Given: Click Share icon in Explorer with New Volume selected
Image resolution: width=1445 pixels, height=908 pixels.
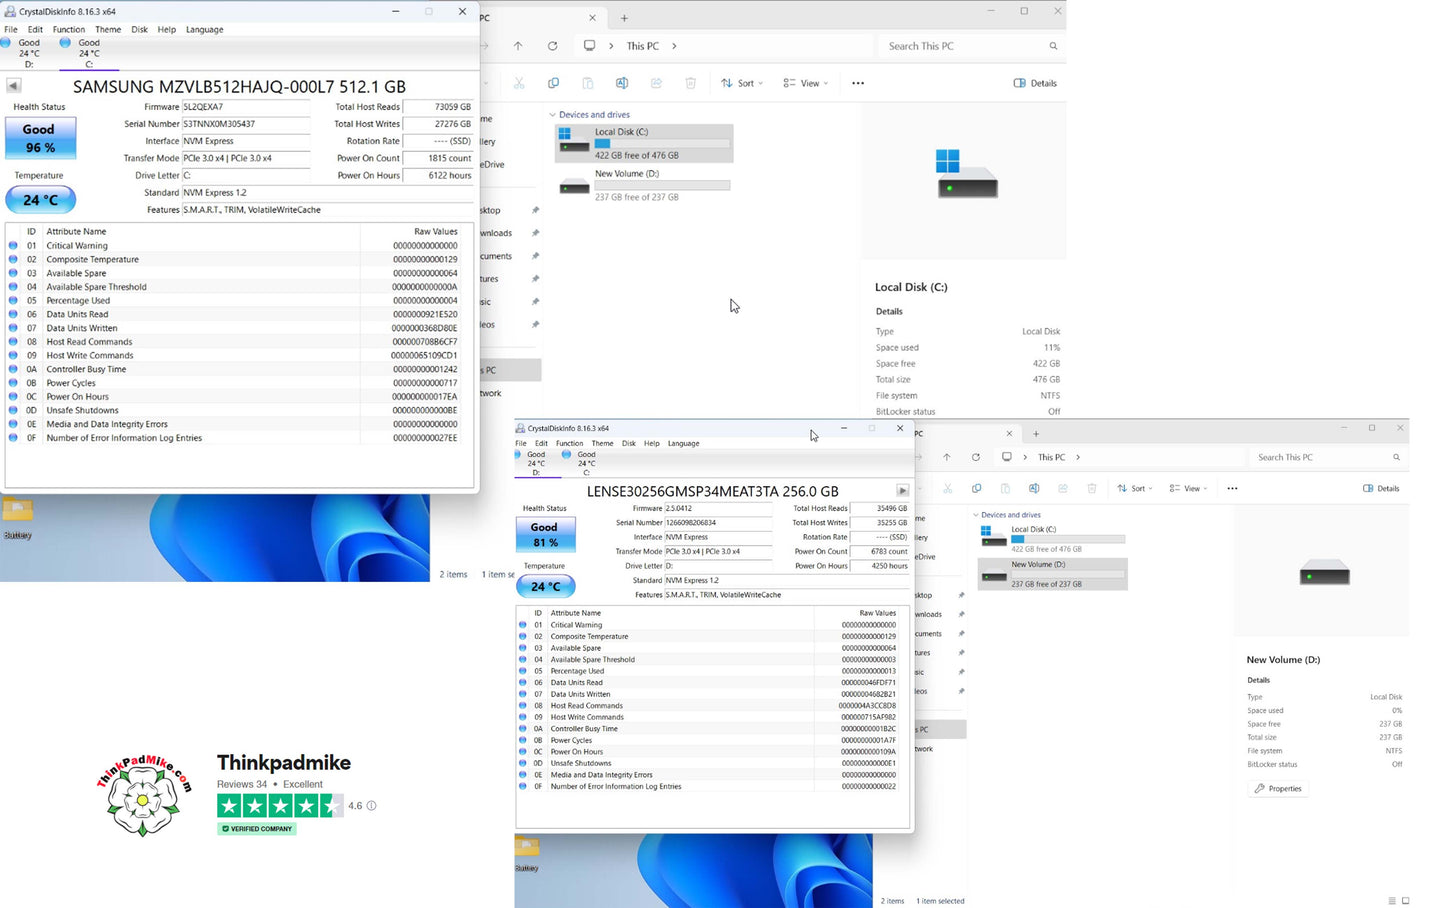Looking at the screenshot, I should click(1063, 488).
